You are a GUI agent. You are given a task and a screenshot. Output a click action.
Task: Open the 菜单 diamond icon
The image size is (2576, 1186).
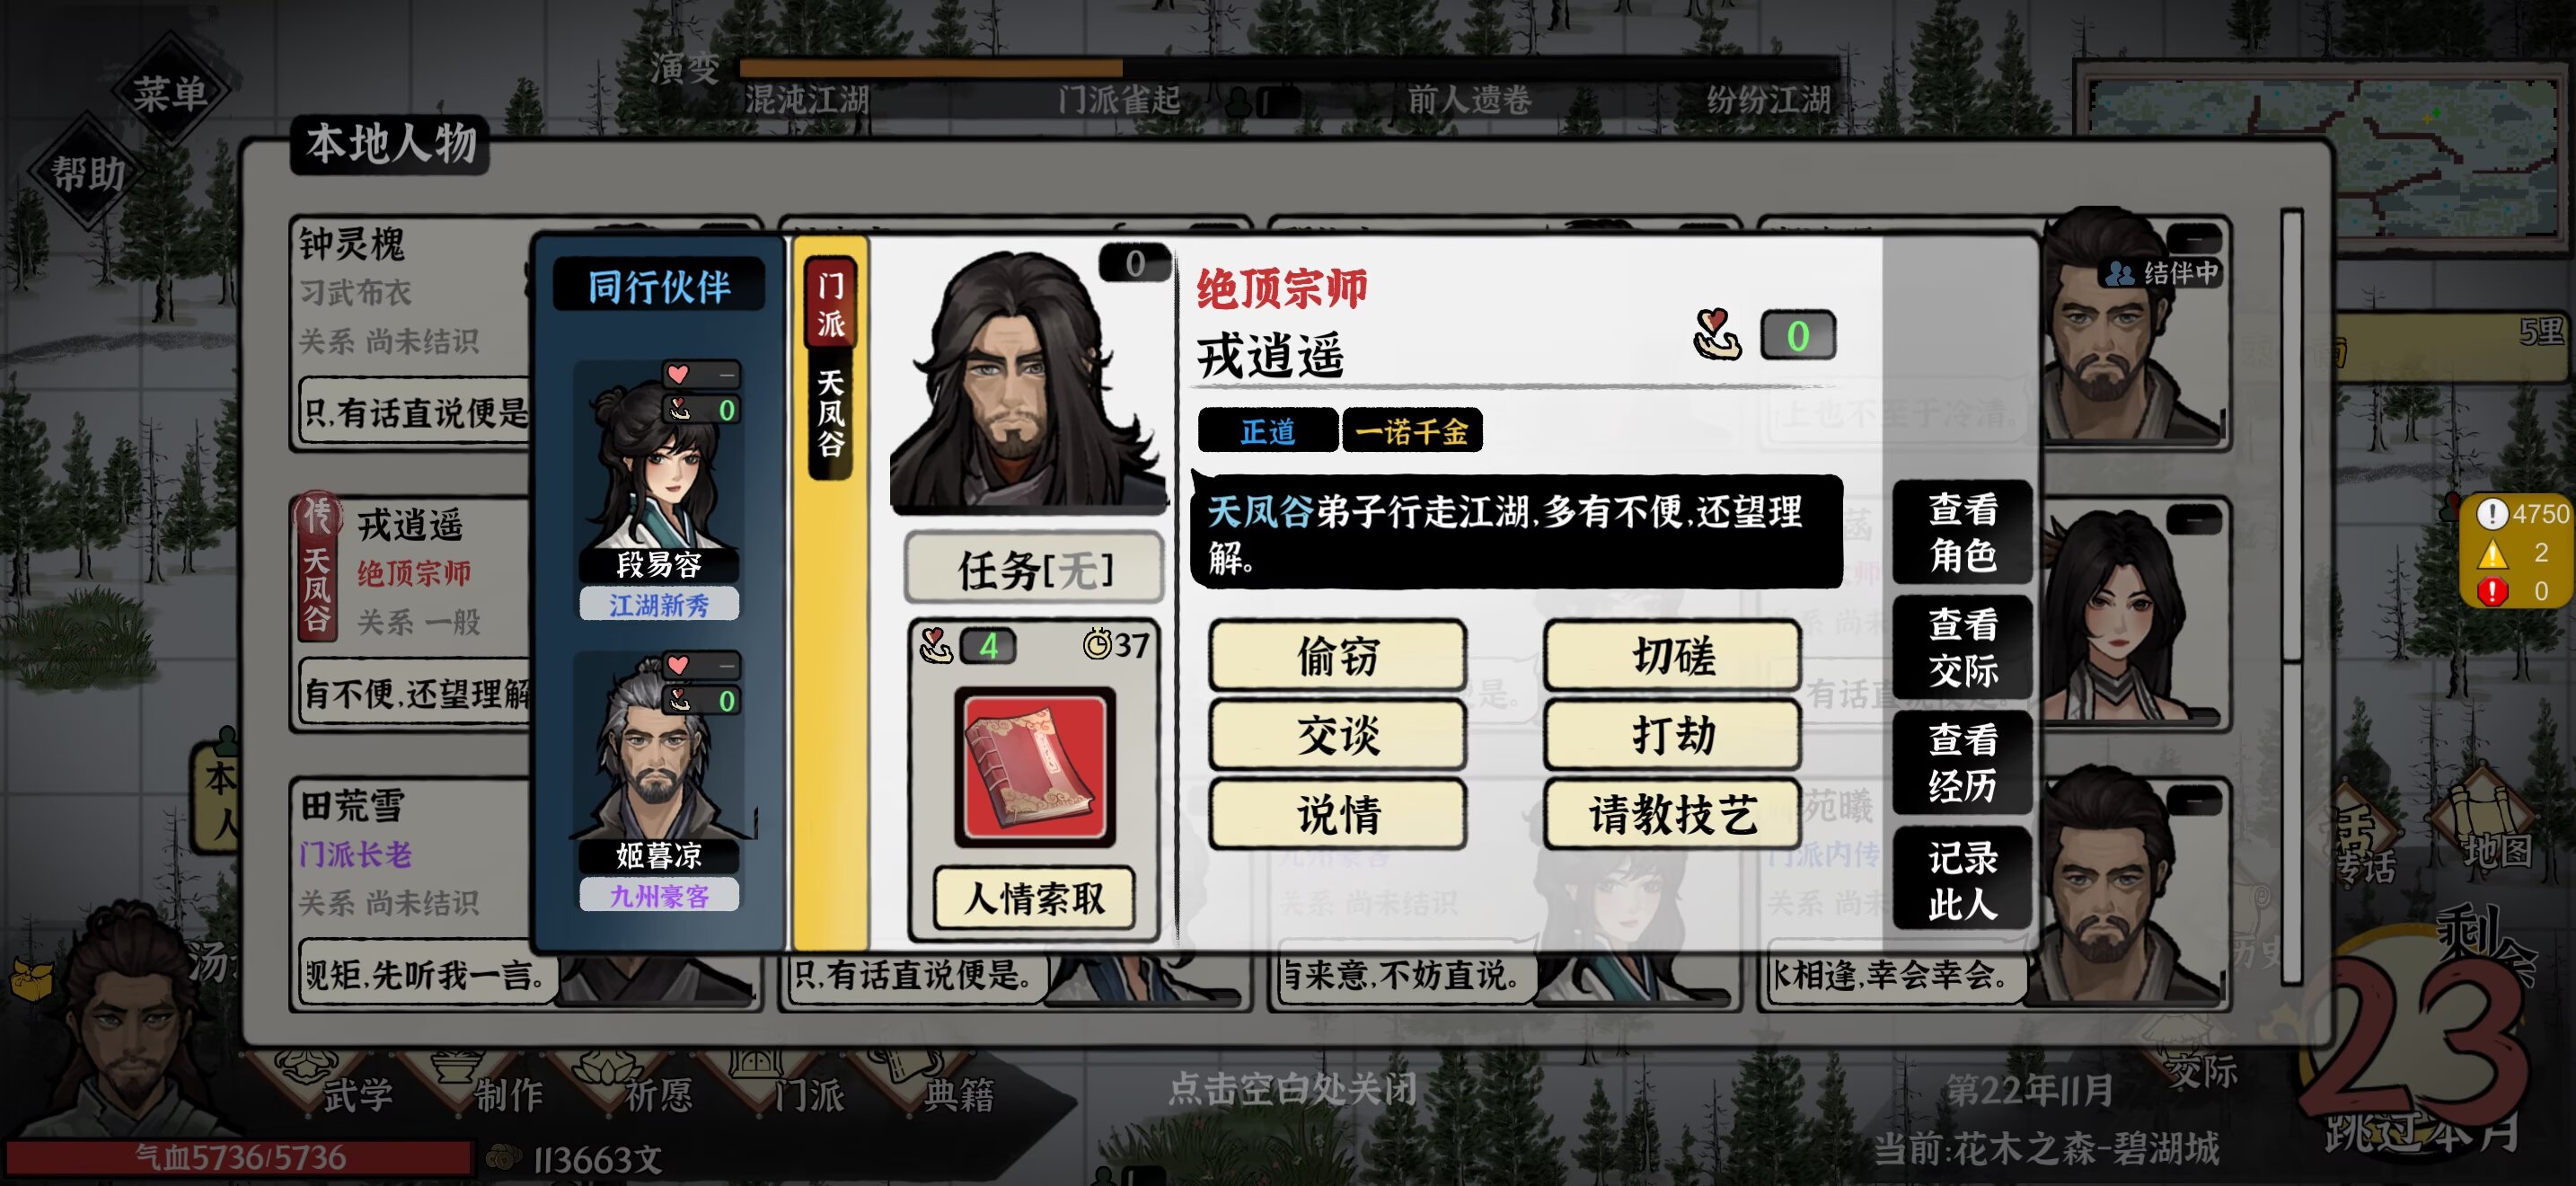click(170, 94)
